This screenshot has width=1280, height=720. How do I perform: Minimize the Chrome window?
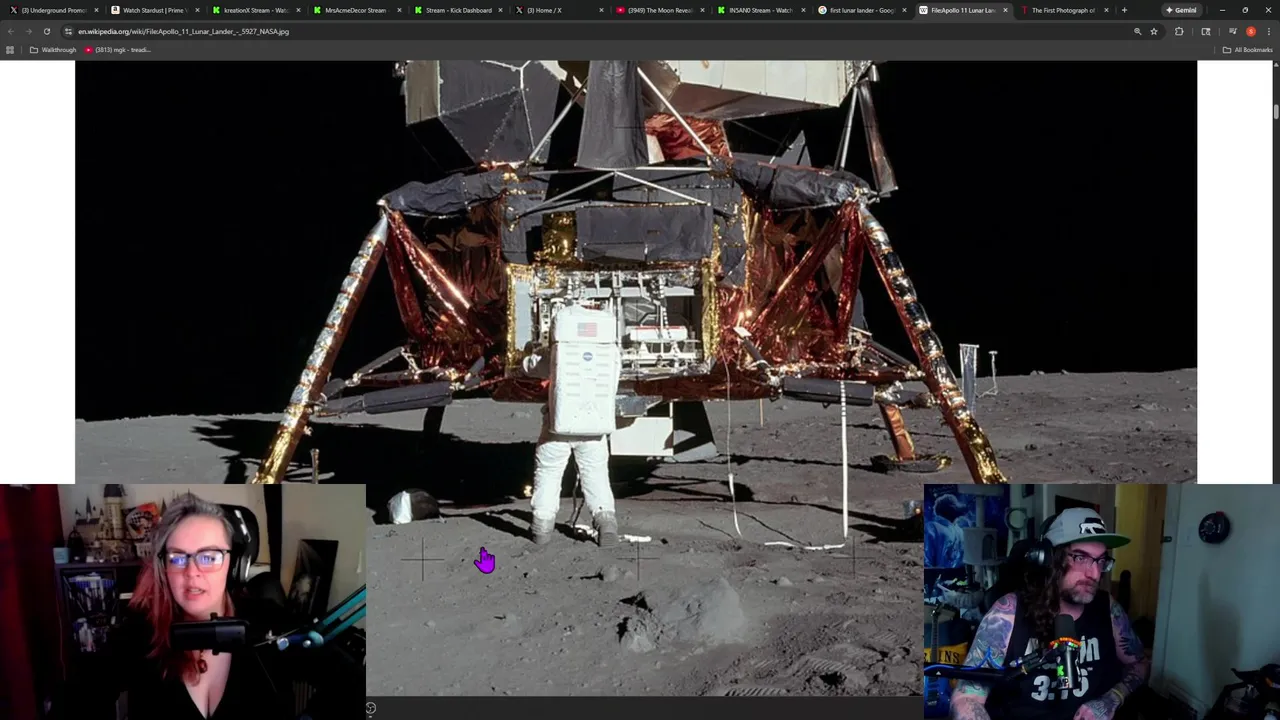[1222, 10]
